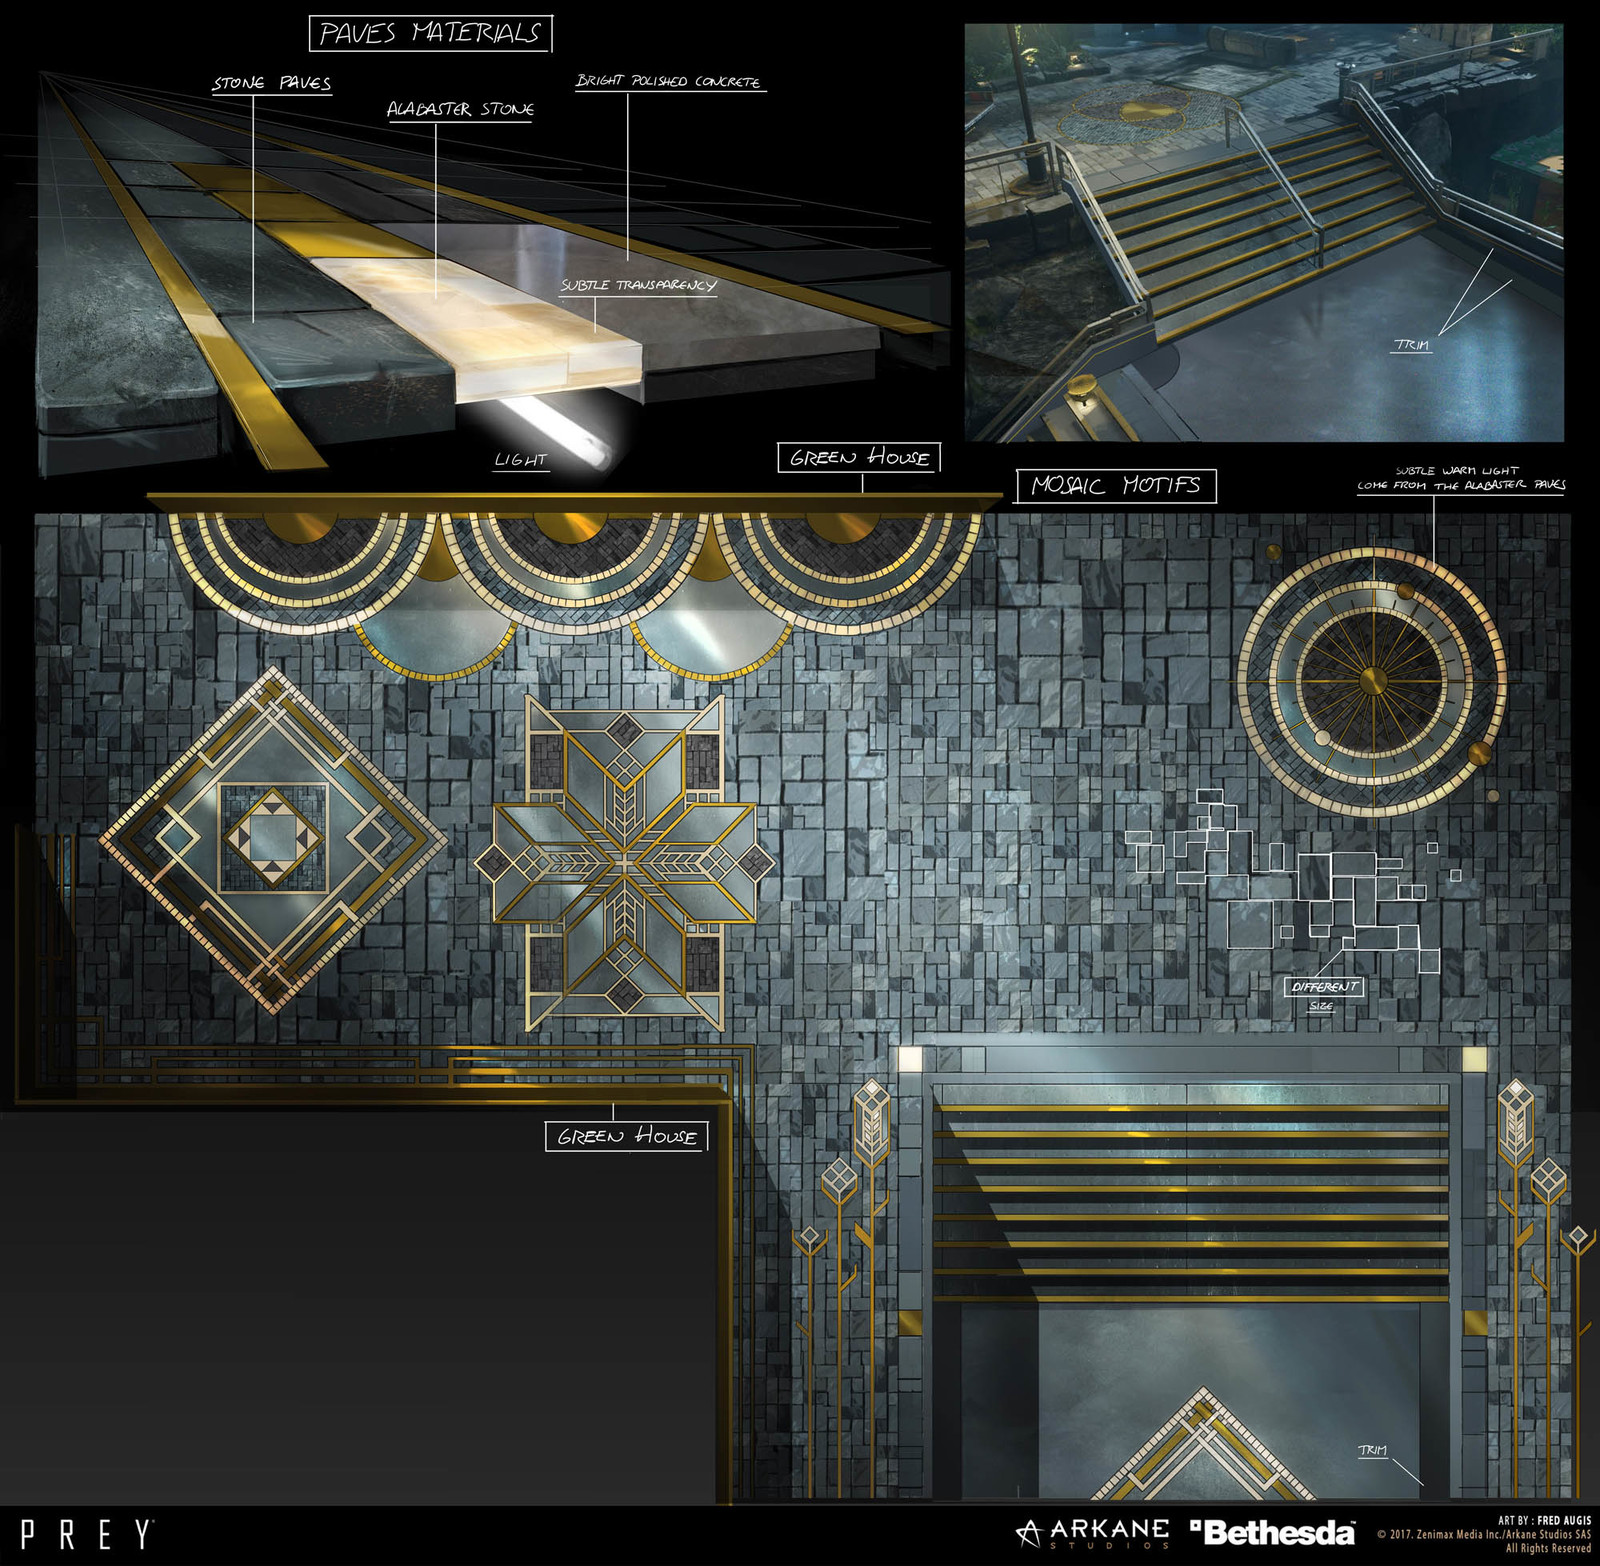This screenshot has width=1600, height=1566.
Task: Select the cross-shaped gold mosaic motif
Action: (x=624, y=862)
